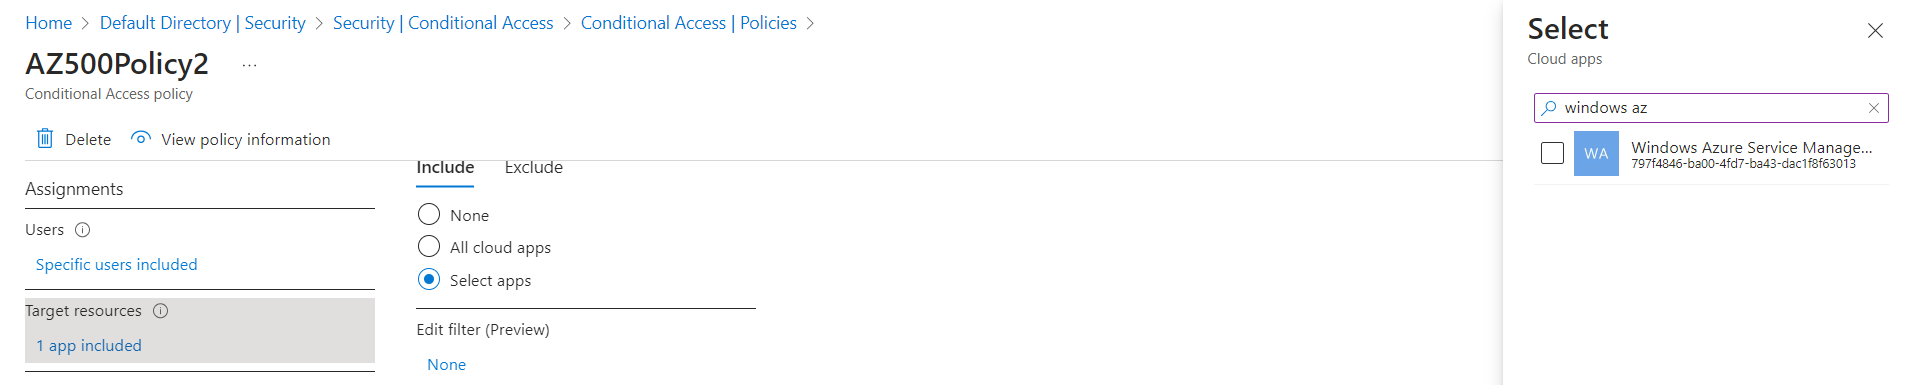The height and width of the screenshot is (385, 1920).
Task: Switch to the Exclude tab
Action: [534, 168]
